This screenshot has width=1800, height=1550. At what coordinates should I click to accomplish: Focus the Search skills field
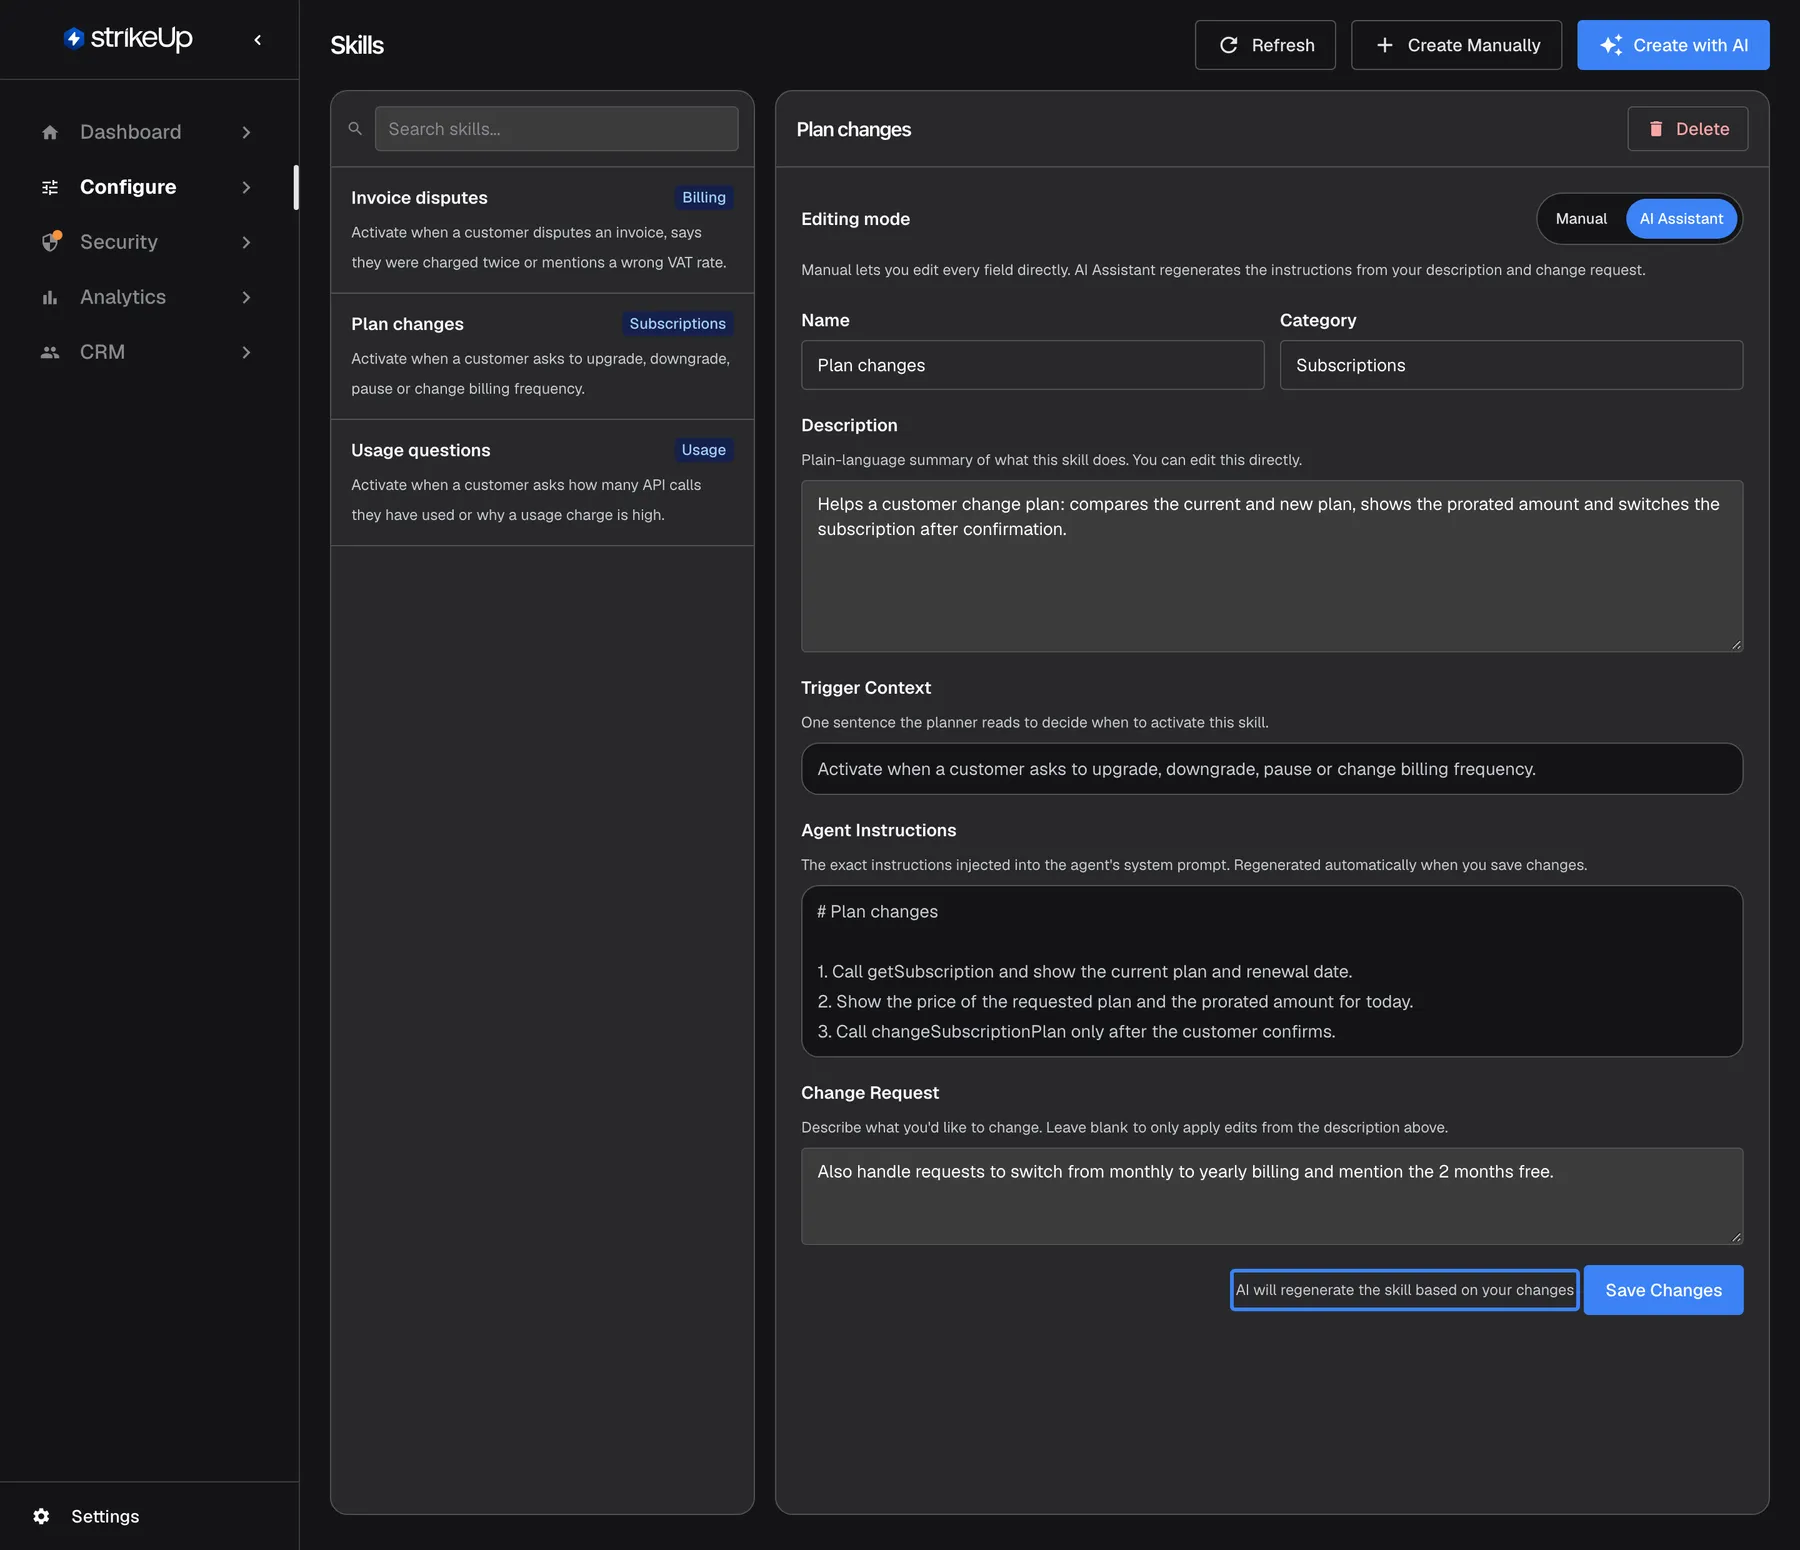556,129
